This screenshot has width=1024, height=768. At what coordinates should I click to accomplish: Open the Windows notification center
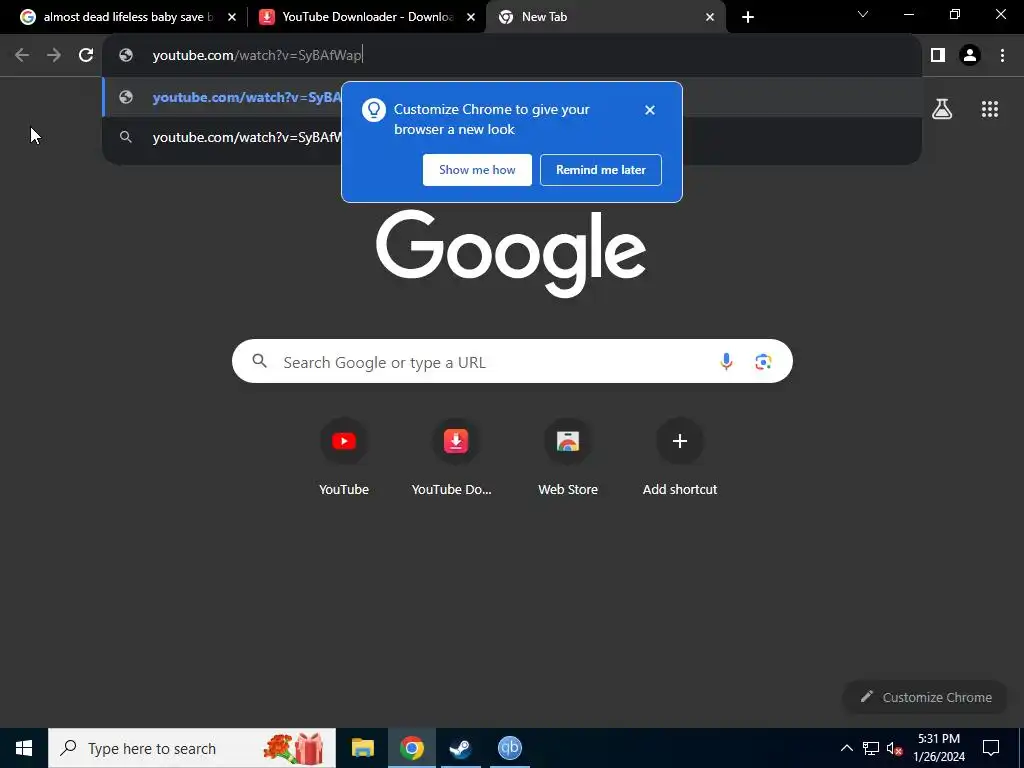(x=991, y=748)
